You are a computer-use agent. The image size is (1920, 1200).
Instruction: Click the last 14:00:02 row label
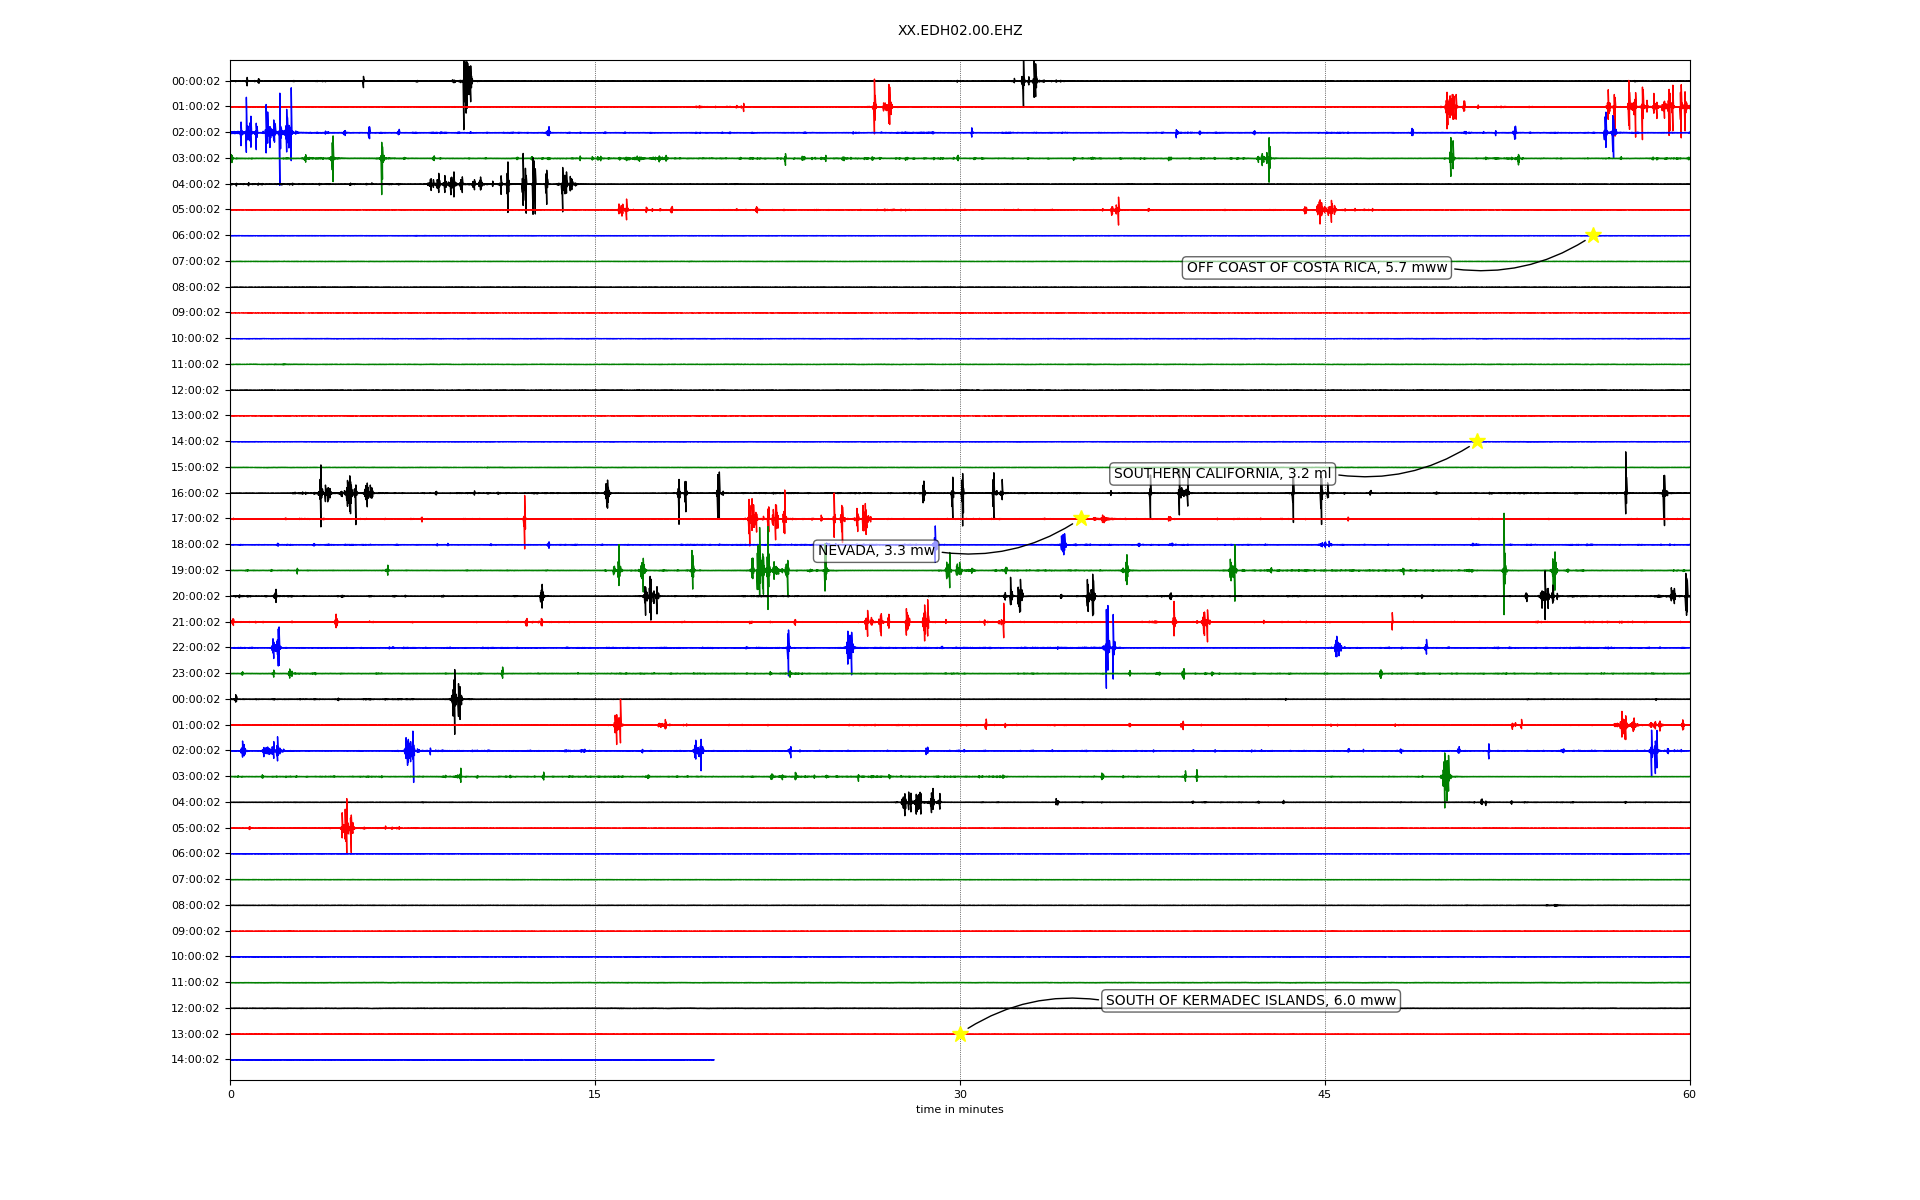pyautogui.click(x=195, y=1060)
